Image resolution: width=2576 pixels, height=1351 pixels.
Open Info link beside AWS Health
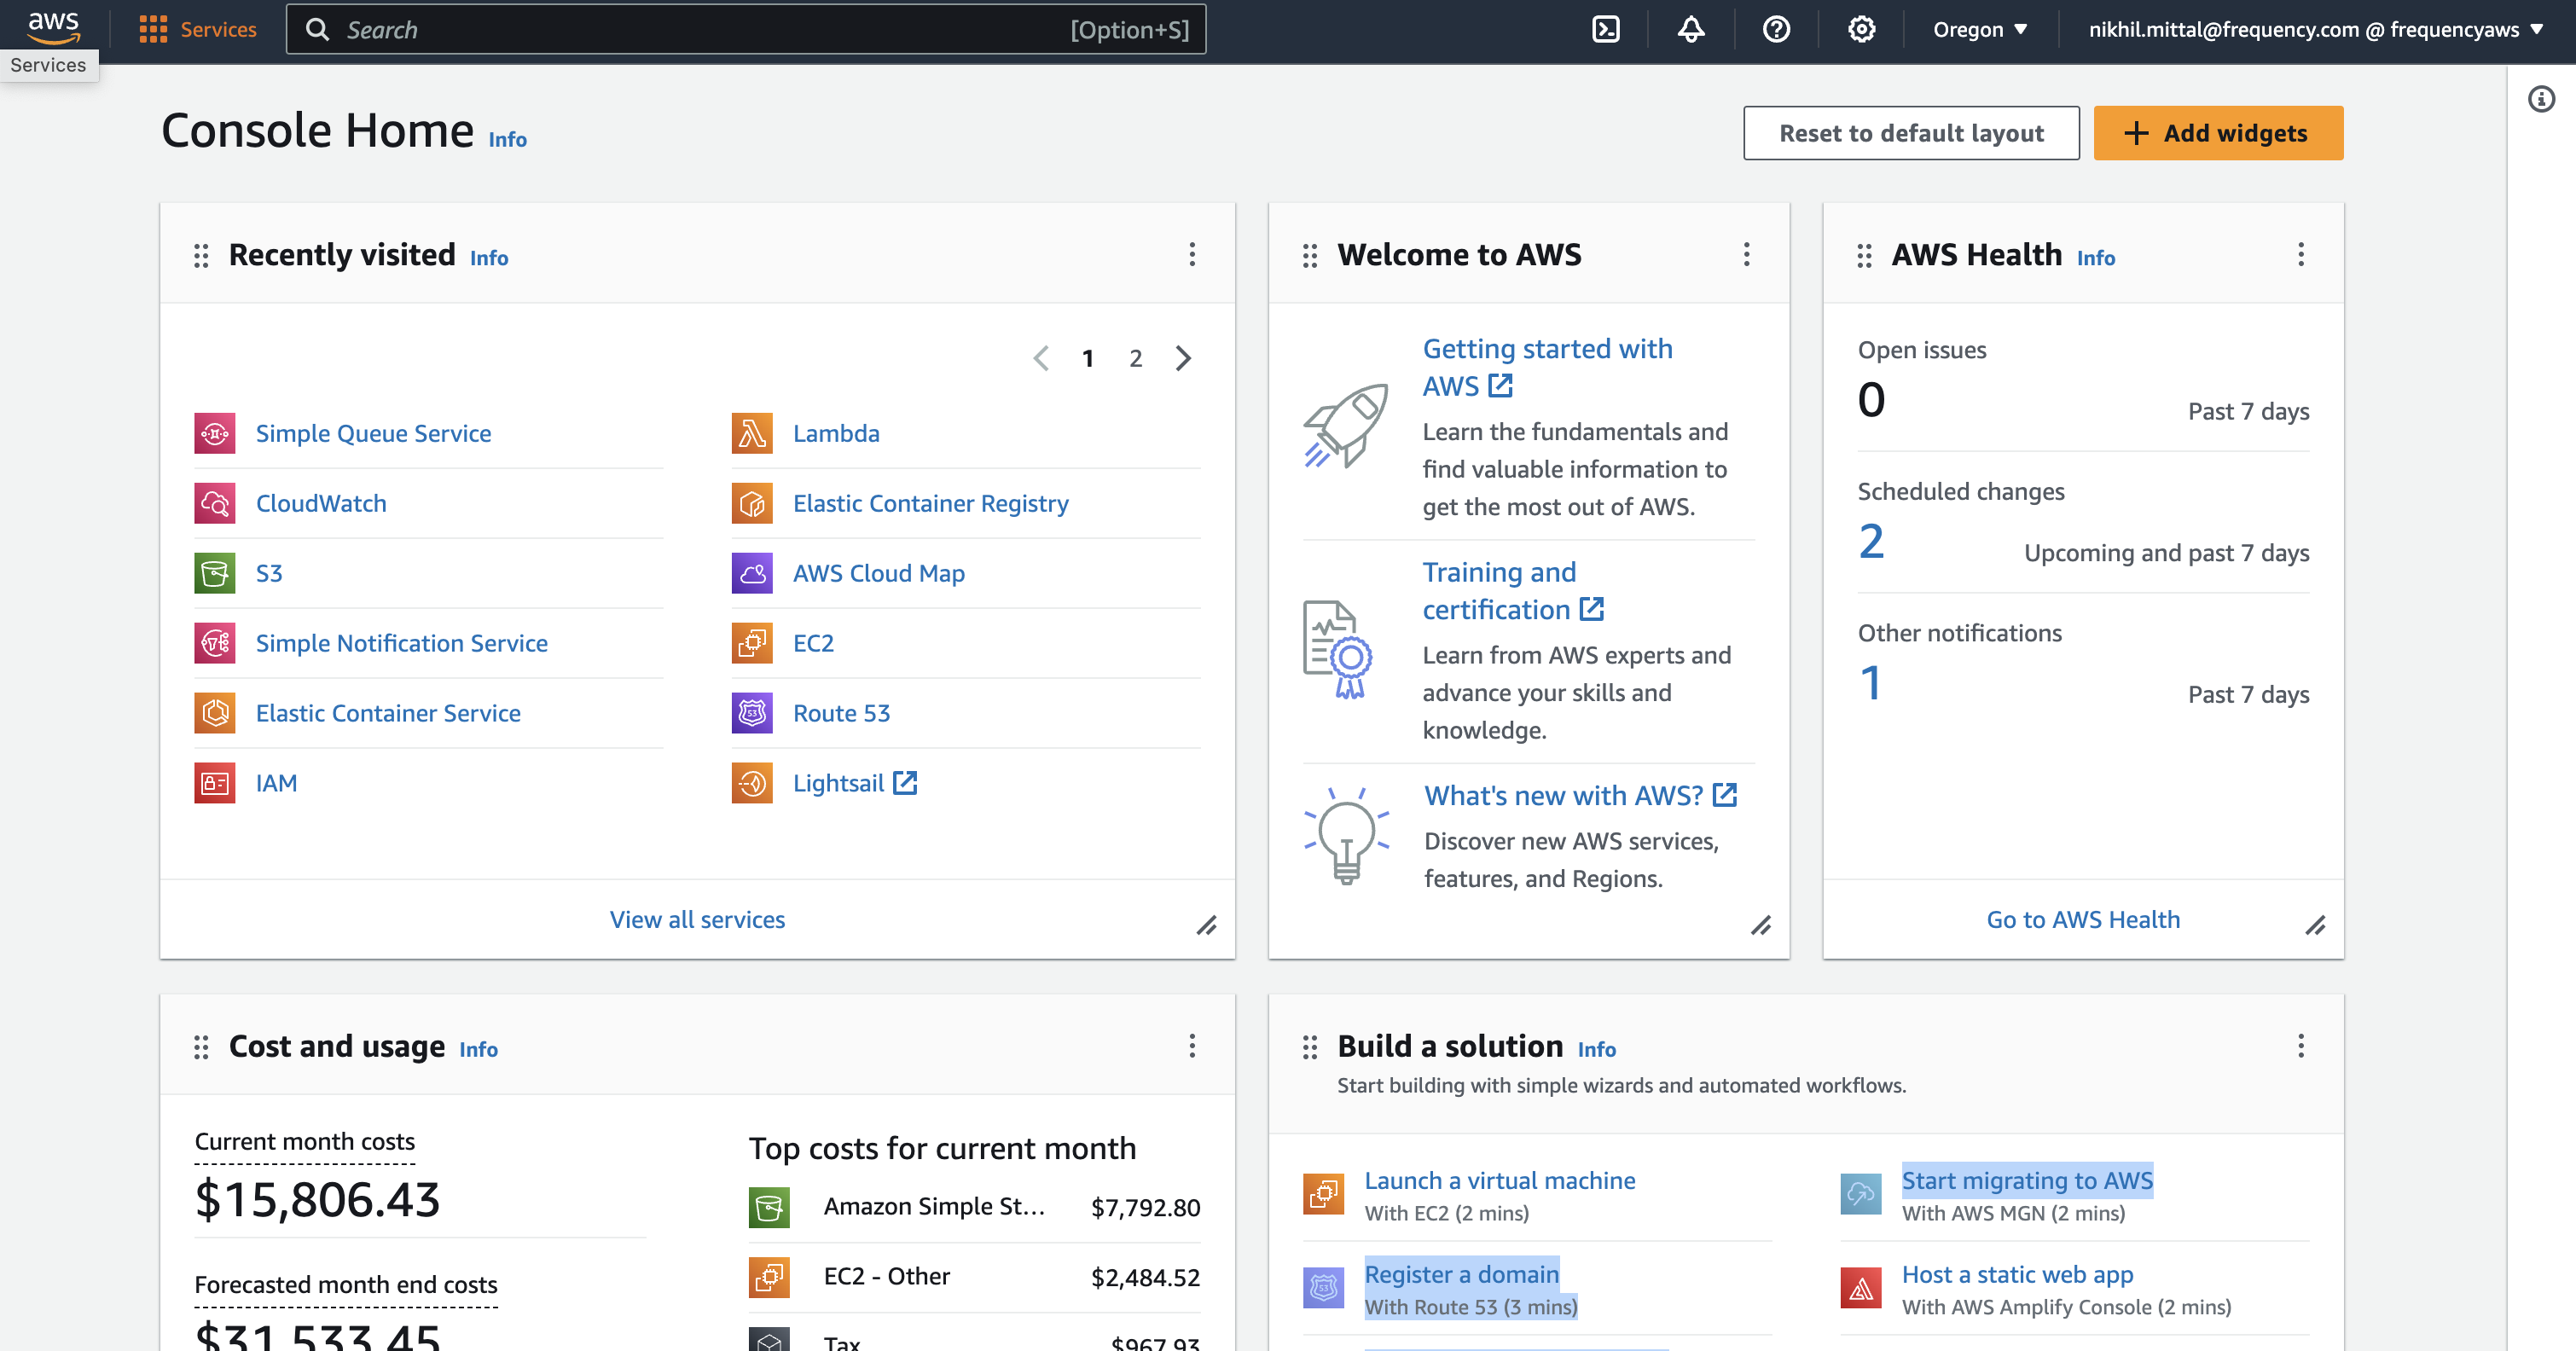2096,258
